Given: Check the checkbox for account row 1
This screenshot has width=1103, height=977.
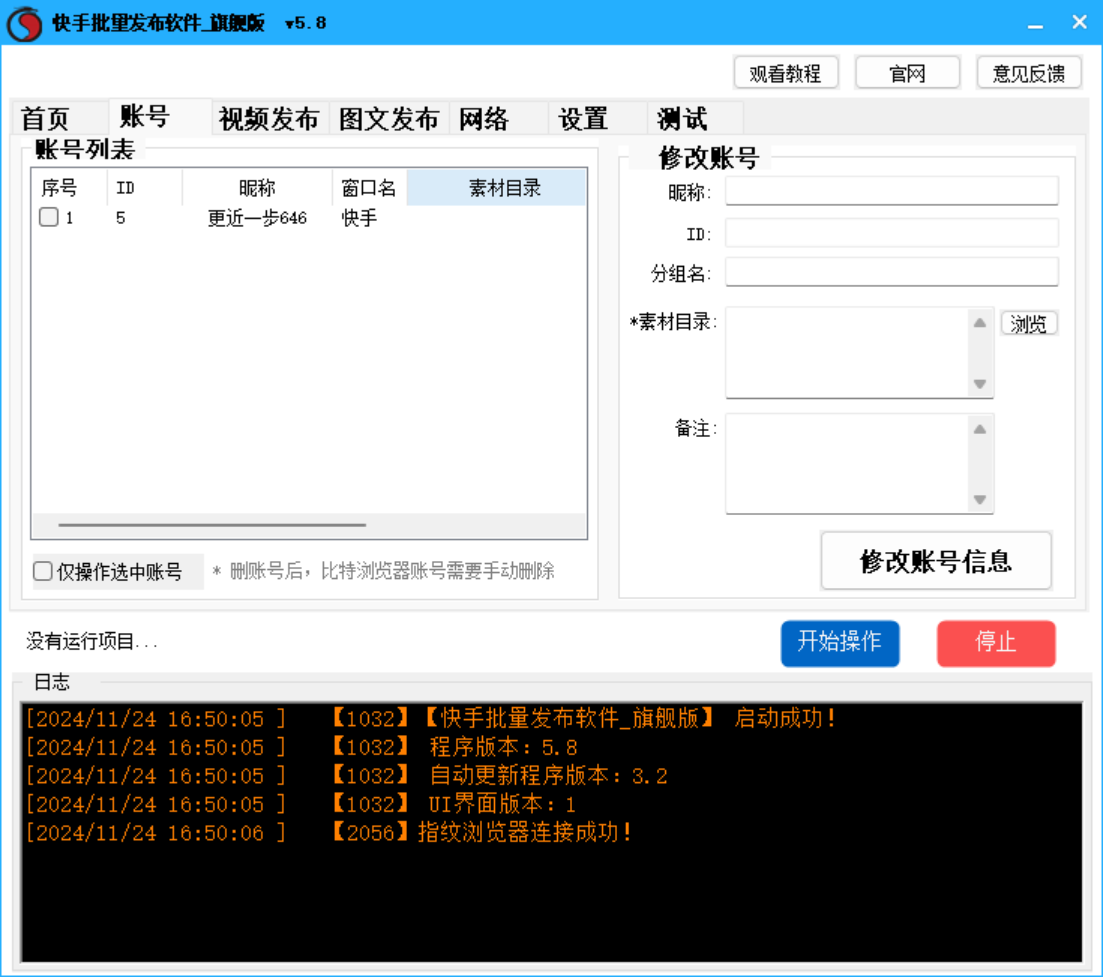Looking at the screenshot, I should (x=49, y=217).
